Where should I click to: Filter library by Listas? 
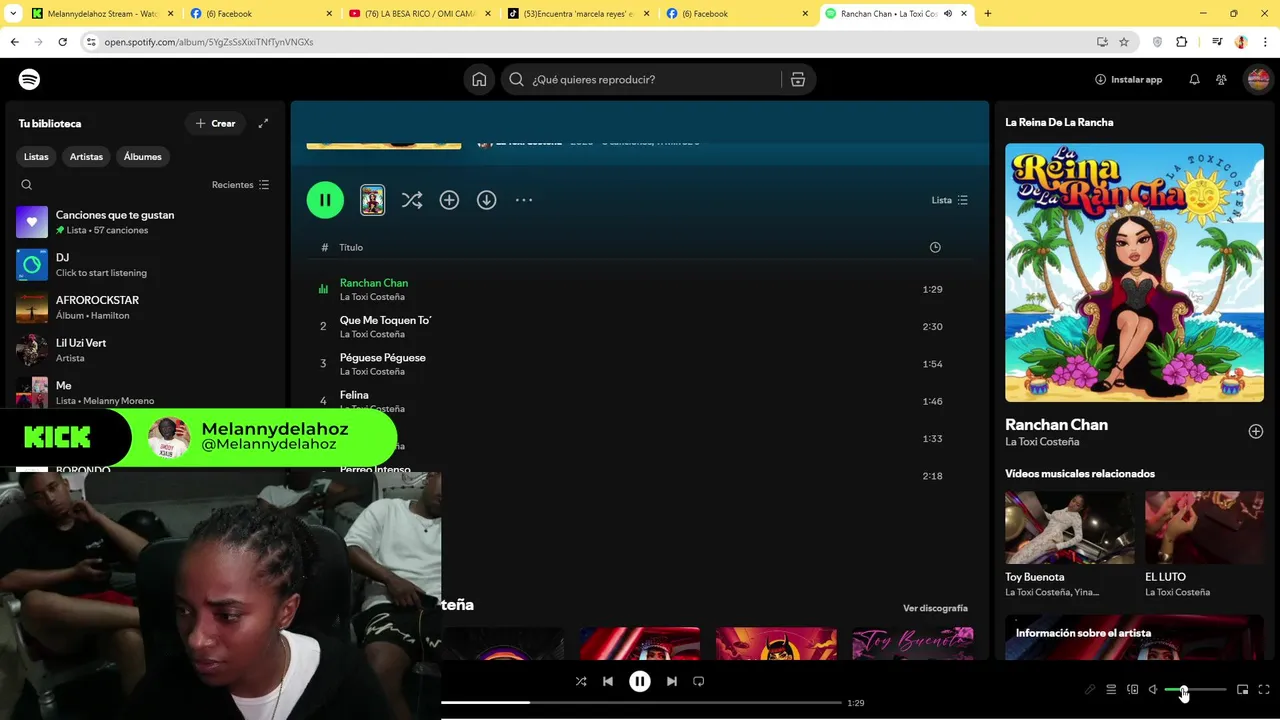coord(36,156)
